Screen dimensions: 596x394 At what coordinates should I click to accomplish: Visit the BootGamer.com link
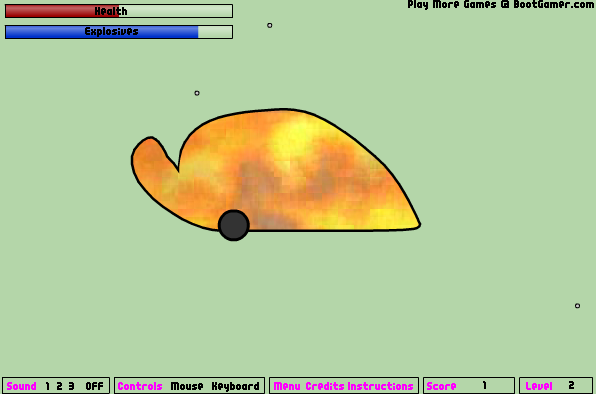(501, 5)
